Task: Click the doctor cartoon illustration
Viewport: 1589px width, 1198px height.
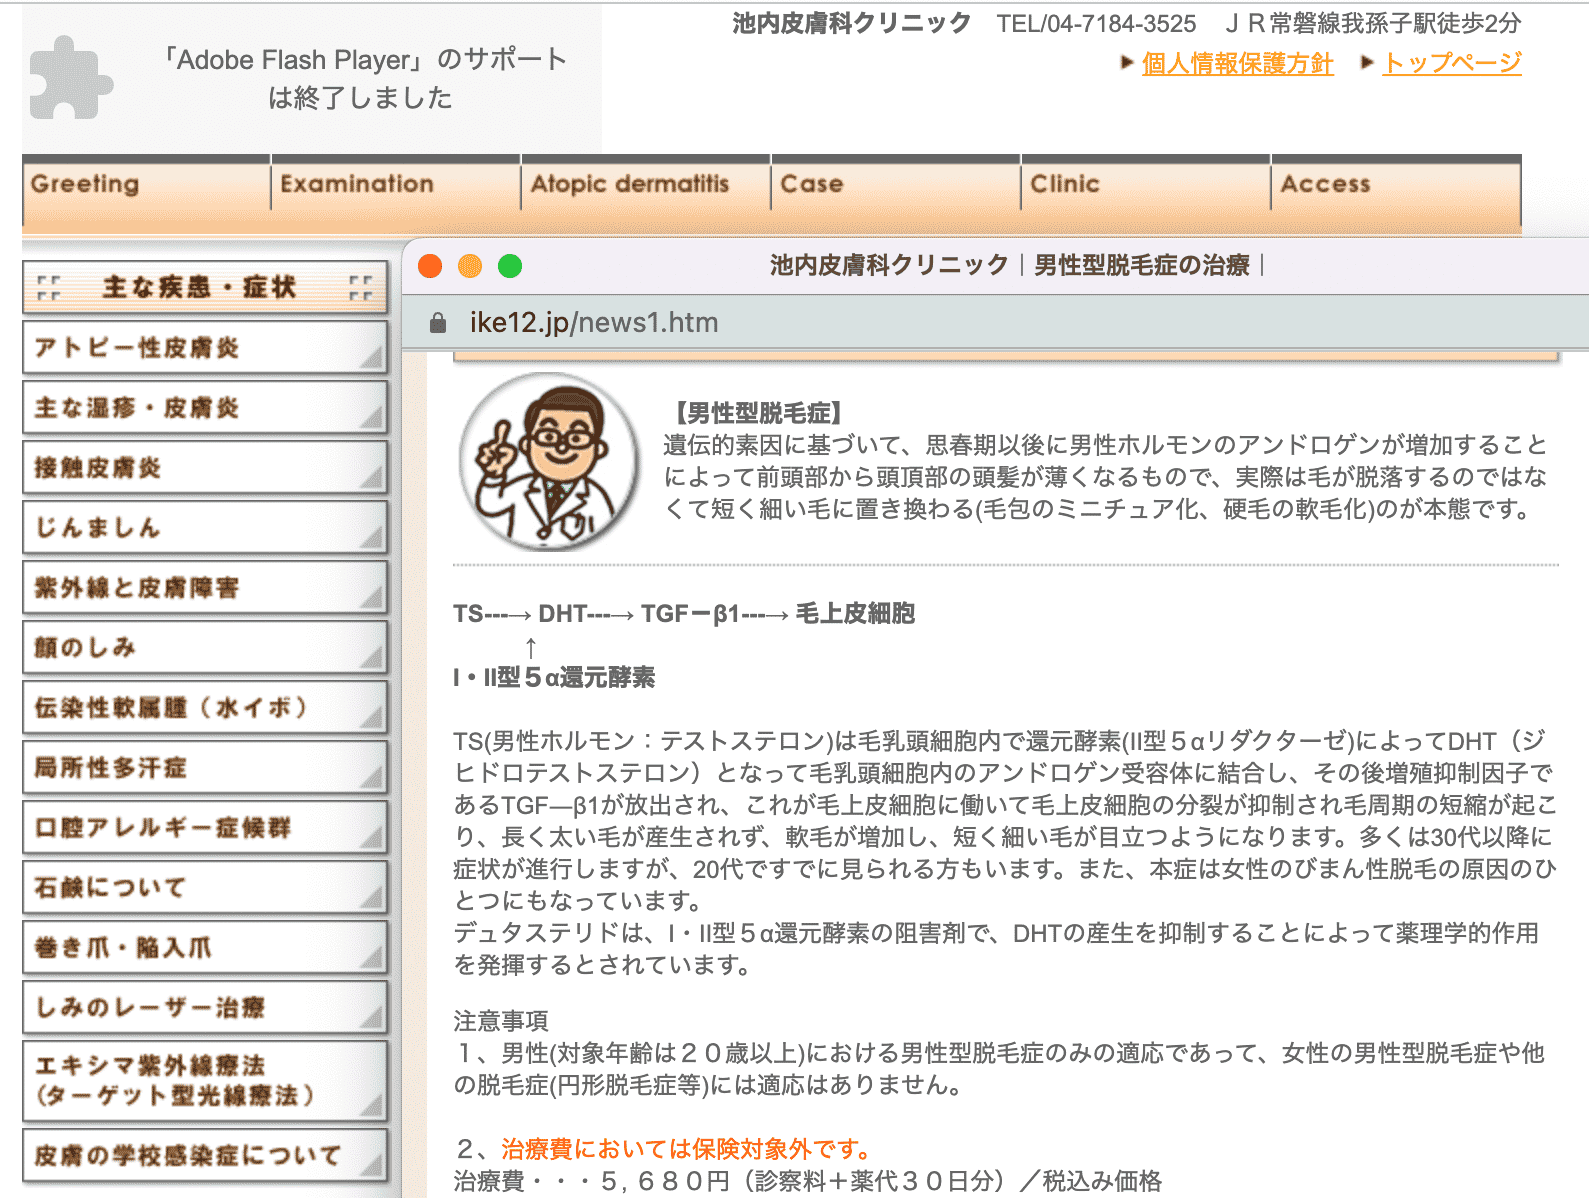Action: tap(548, 461)
